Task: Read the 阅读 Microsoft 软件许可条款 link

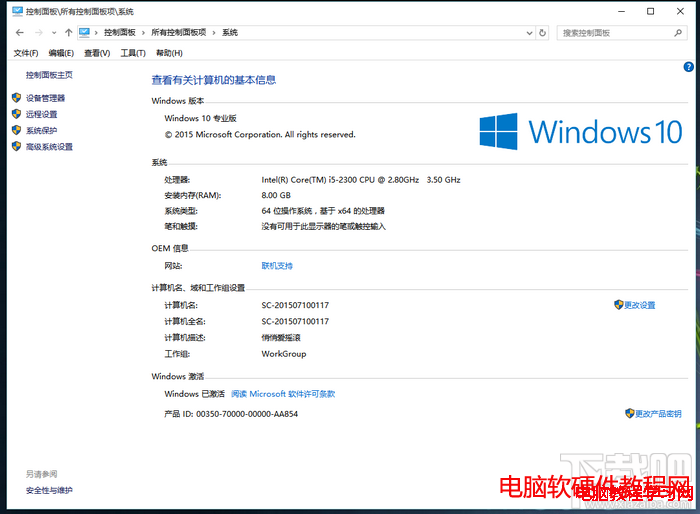Action: pos(283,394)
